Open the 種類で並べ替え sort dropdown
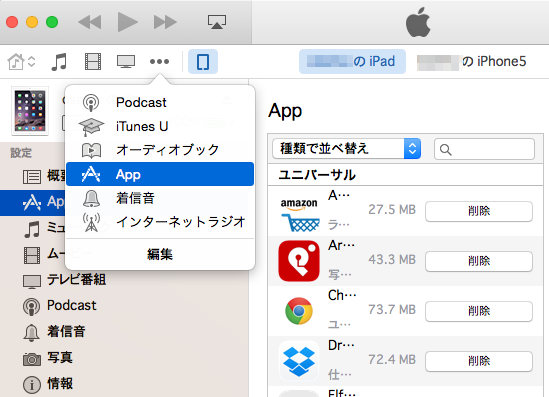Viewport: 549px width, 397px height. coord(347,148)
